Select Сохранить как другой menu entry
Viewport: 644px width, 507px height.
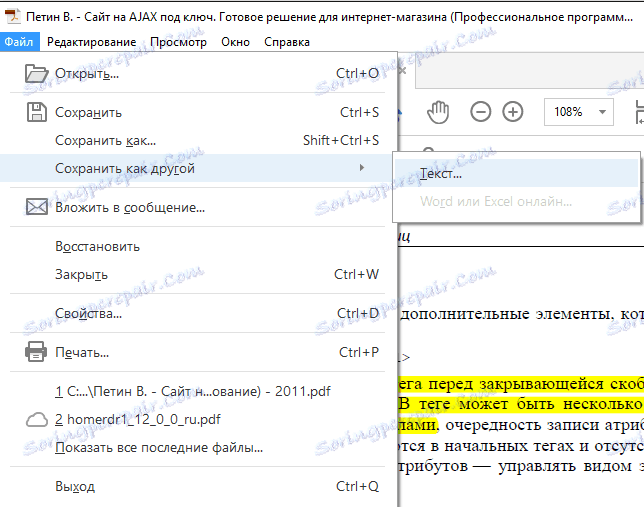click(199, 168)
